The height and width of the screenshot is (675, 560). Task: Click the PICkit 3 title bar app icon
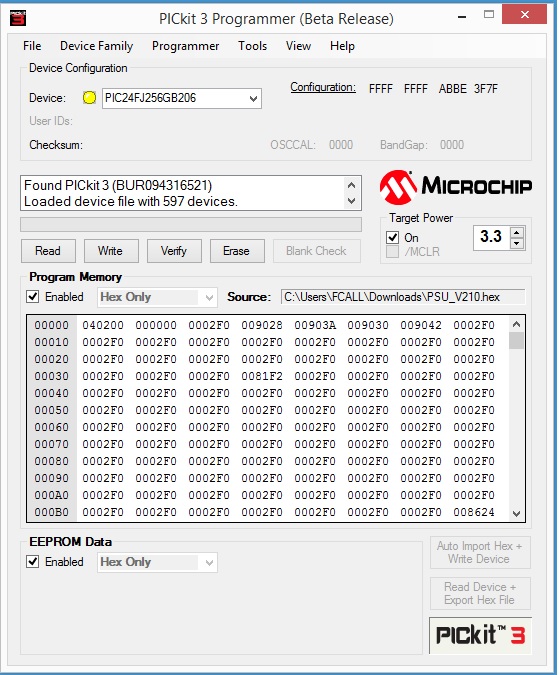[18, 18]
